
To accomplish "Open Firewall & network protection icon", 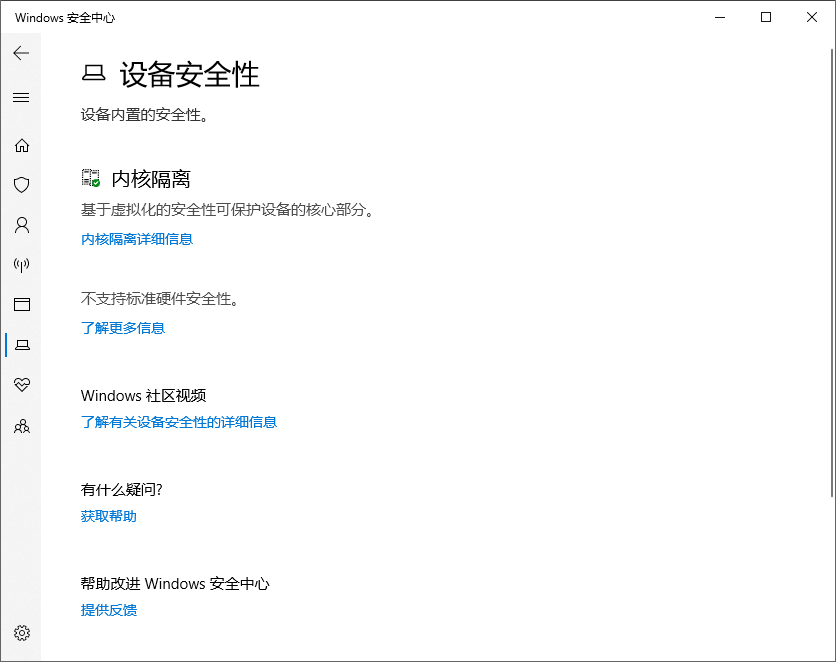I will pos(21,264).
